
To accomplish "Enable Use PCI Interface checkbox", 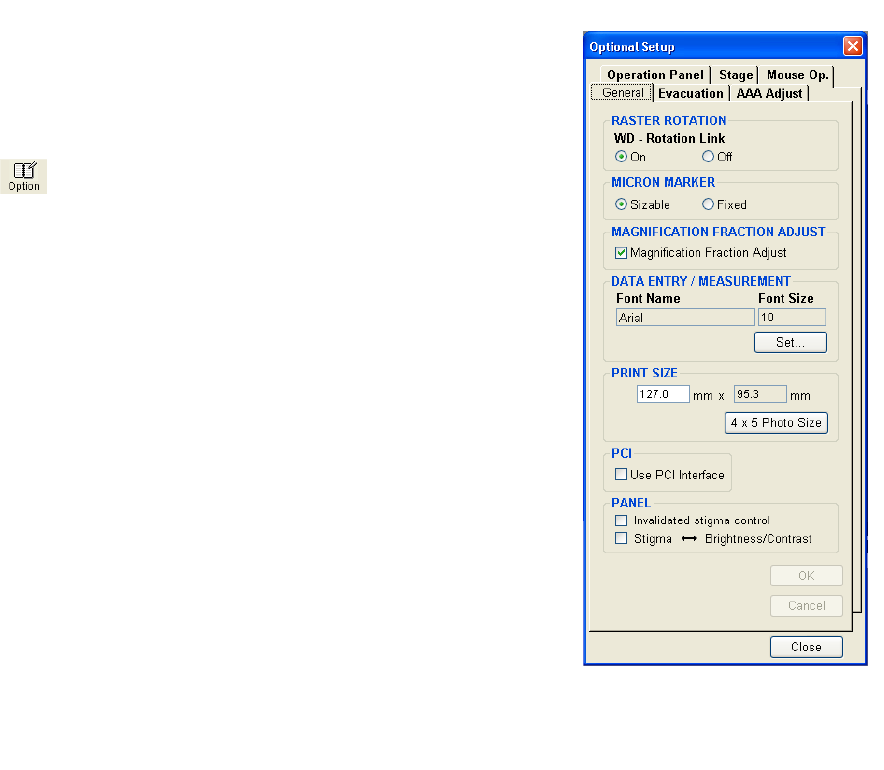I will pyautogui.click(x=621, y=475).
